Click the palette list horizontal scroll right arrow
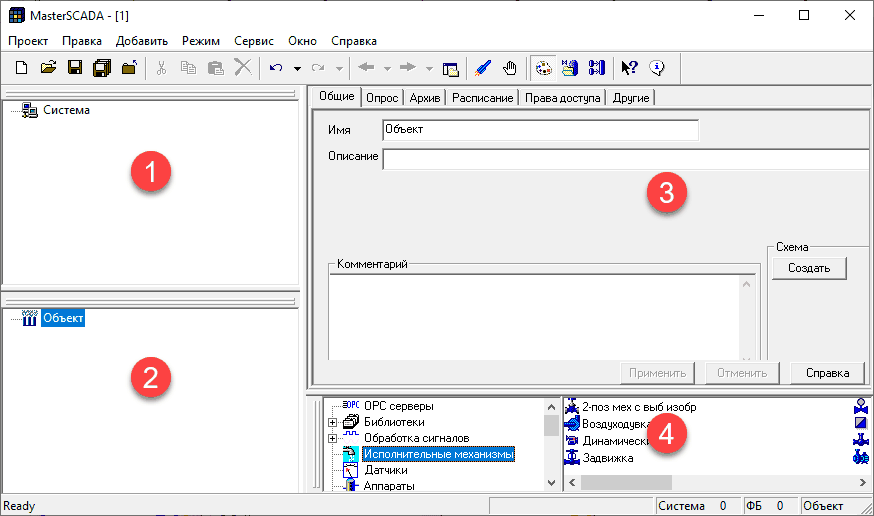The image size is (874, 516). [x=862, y=483]
